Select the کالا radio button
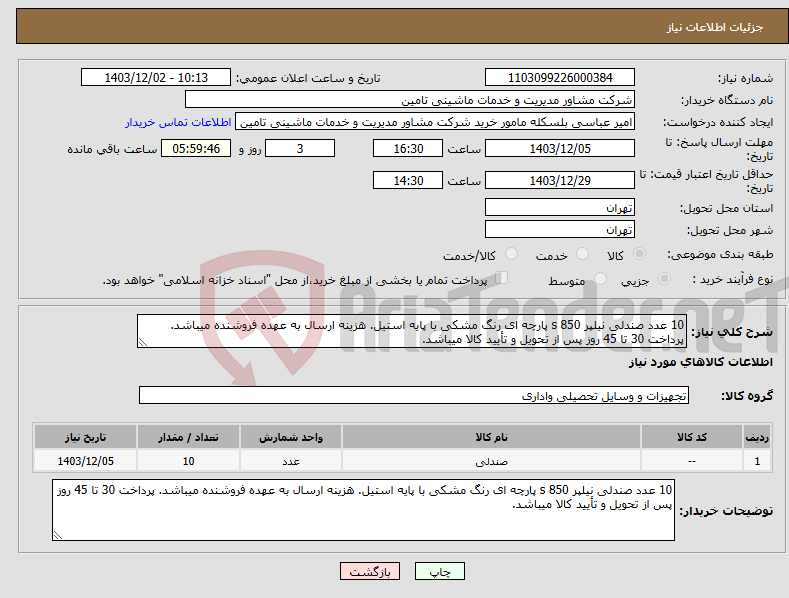Screen dimensions: 789x598 639,254
